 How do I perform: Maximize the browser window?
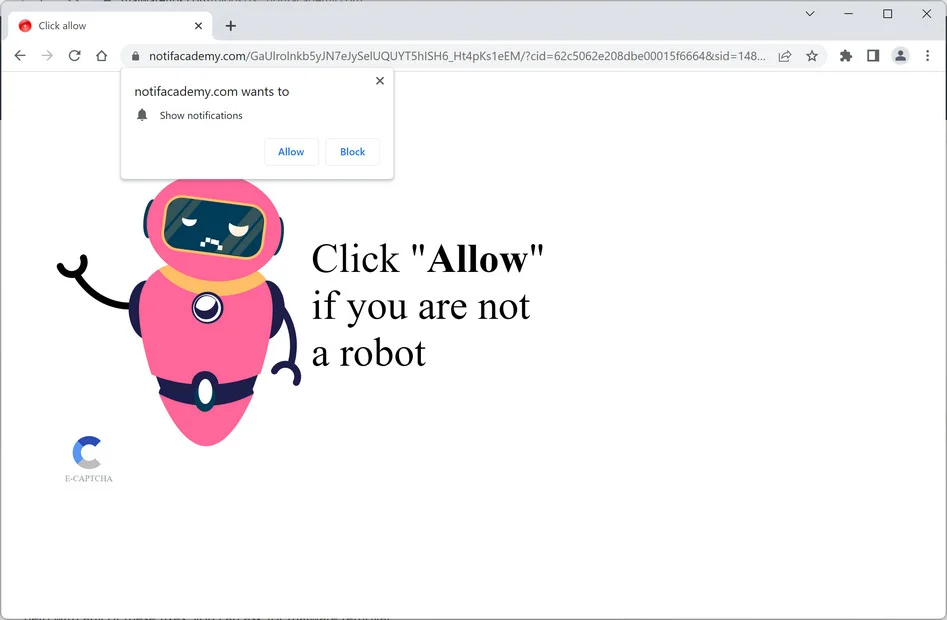click(x=887, y=13)
